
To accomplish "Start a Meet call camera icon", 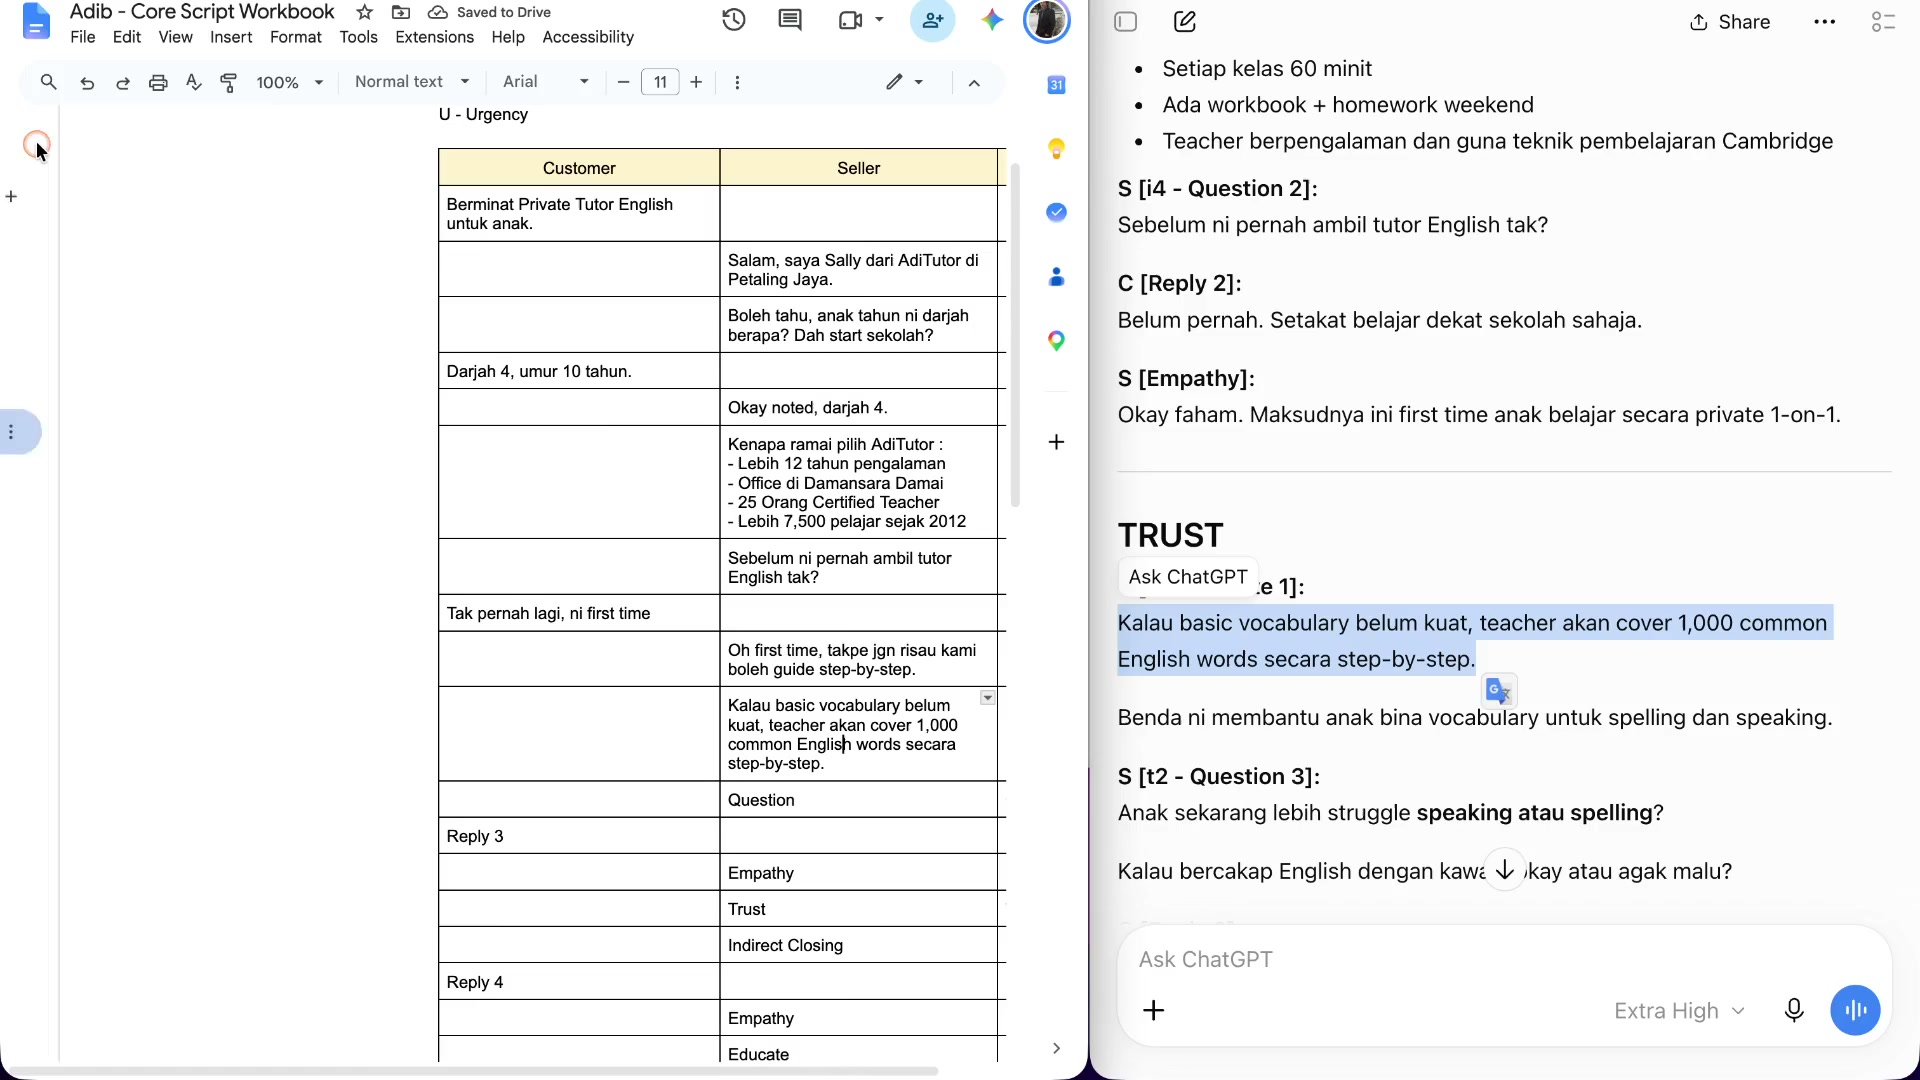I will click(851, 20).
